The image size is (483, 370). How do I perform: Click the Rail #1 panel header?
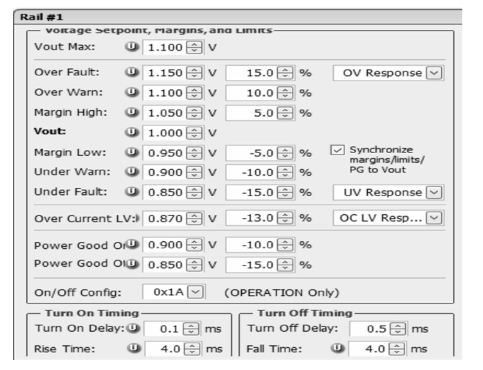[x=238, y=17]
